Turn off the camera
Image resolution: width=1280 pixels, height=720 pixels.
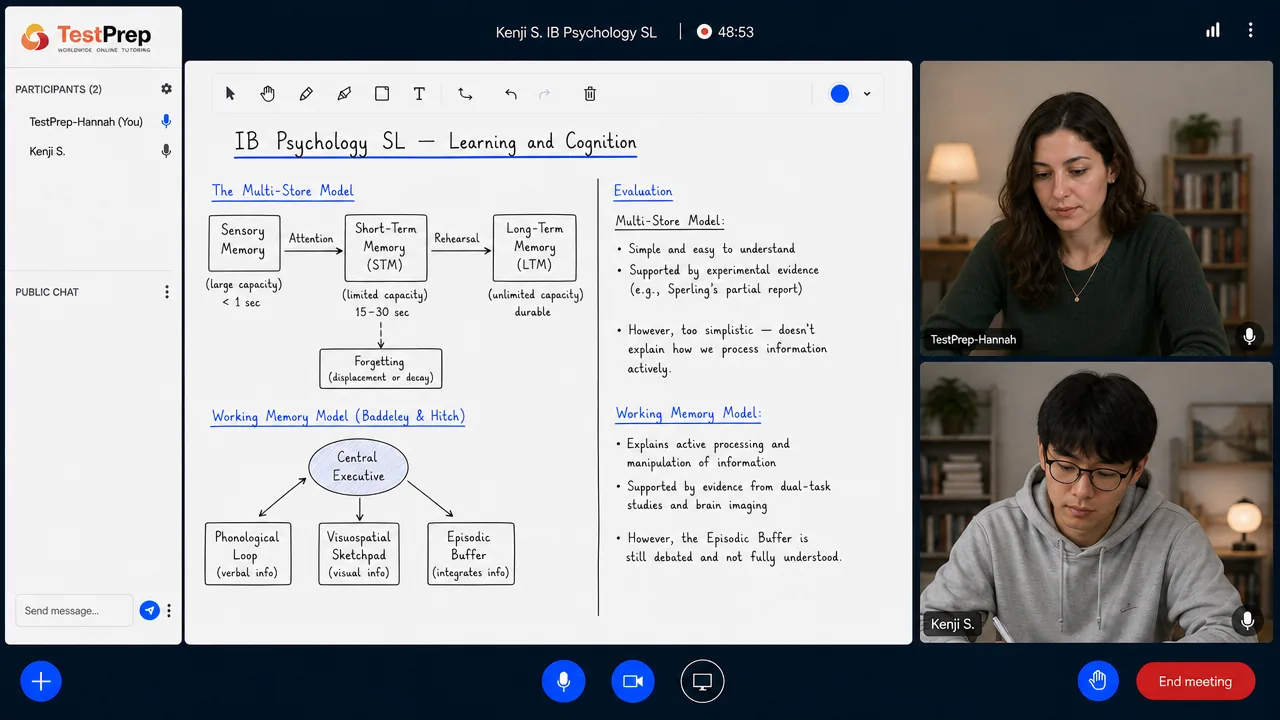(x=633, y=681)
